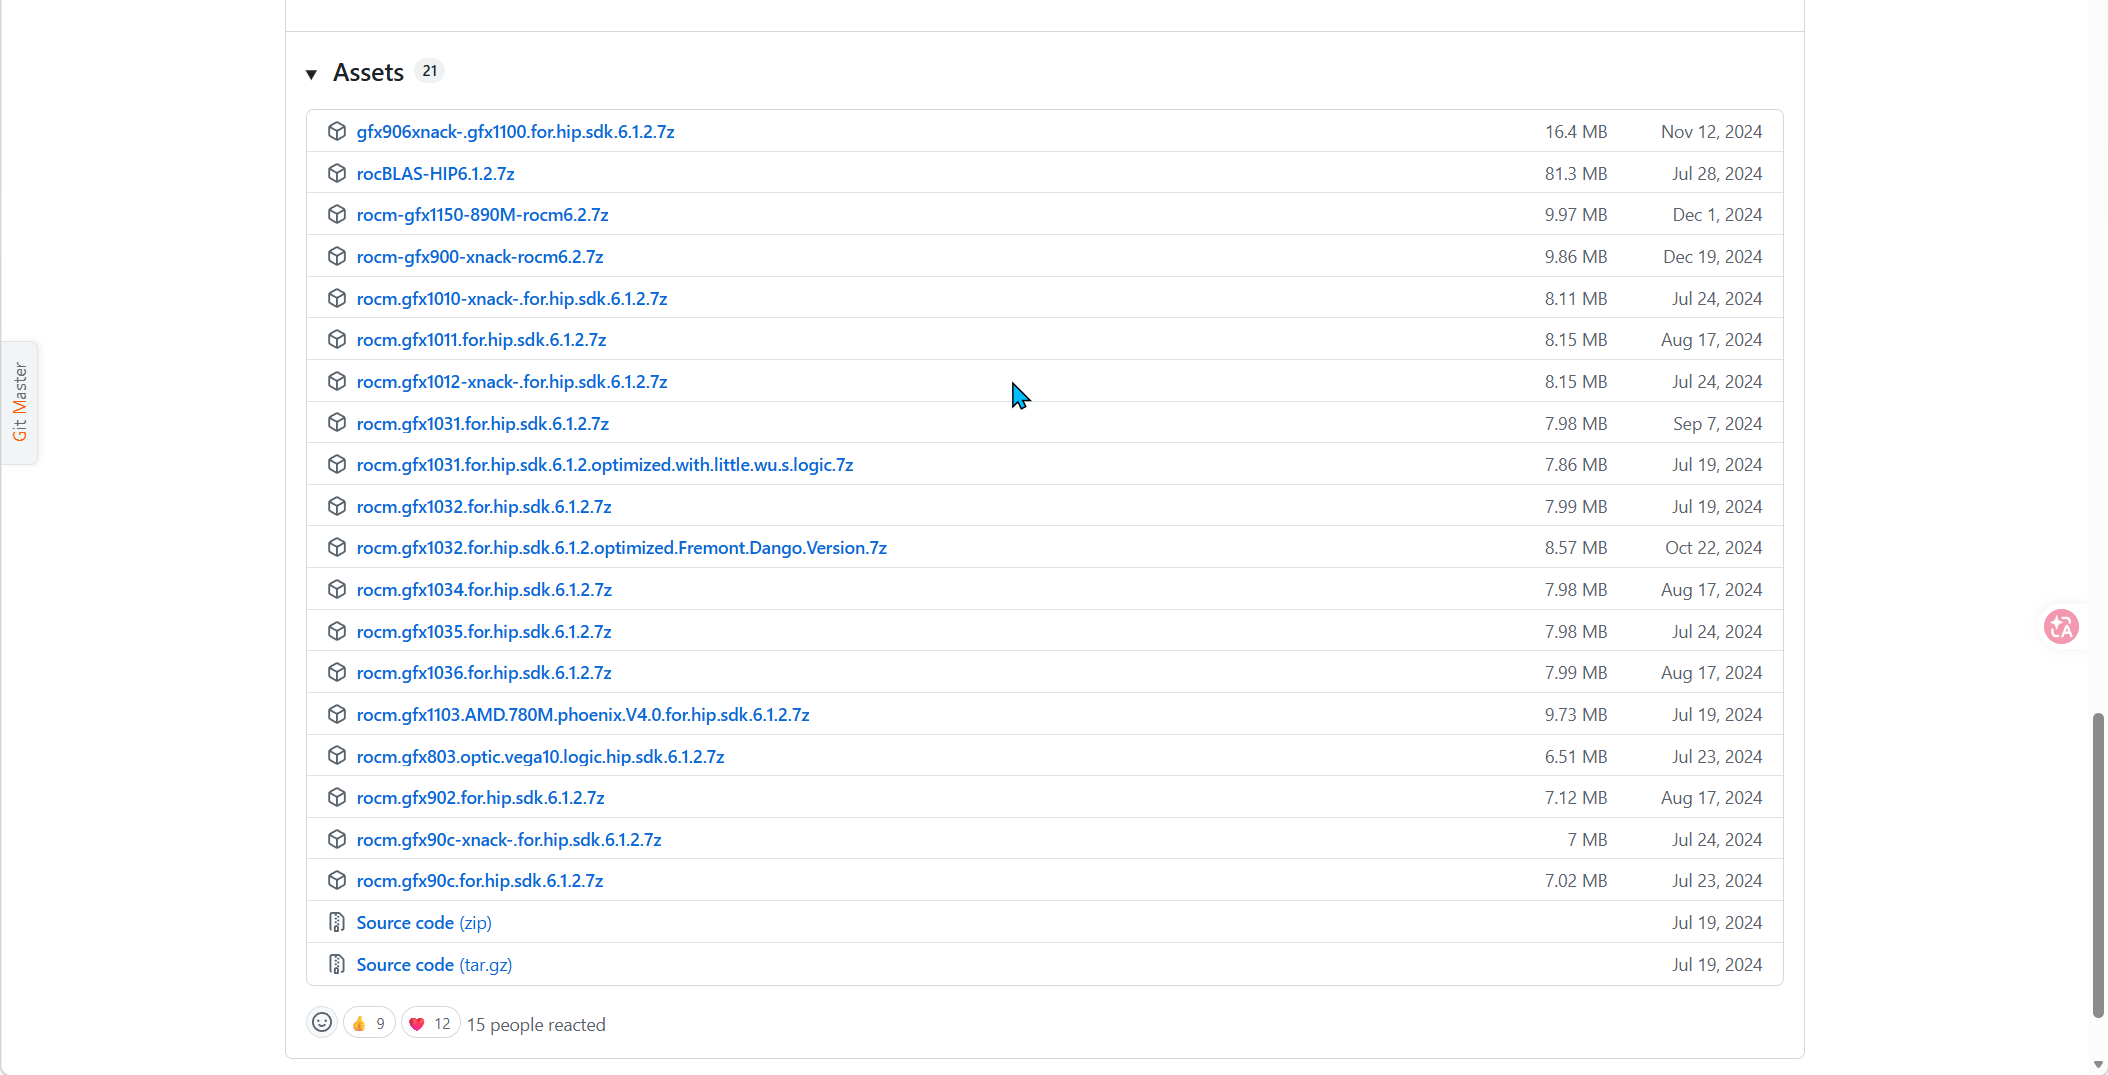Download Source code (zip)

pos(424,922)
